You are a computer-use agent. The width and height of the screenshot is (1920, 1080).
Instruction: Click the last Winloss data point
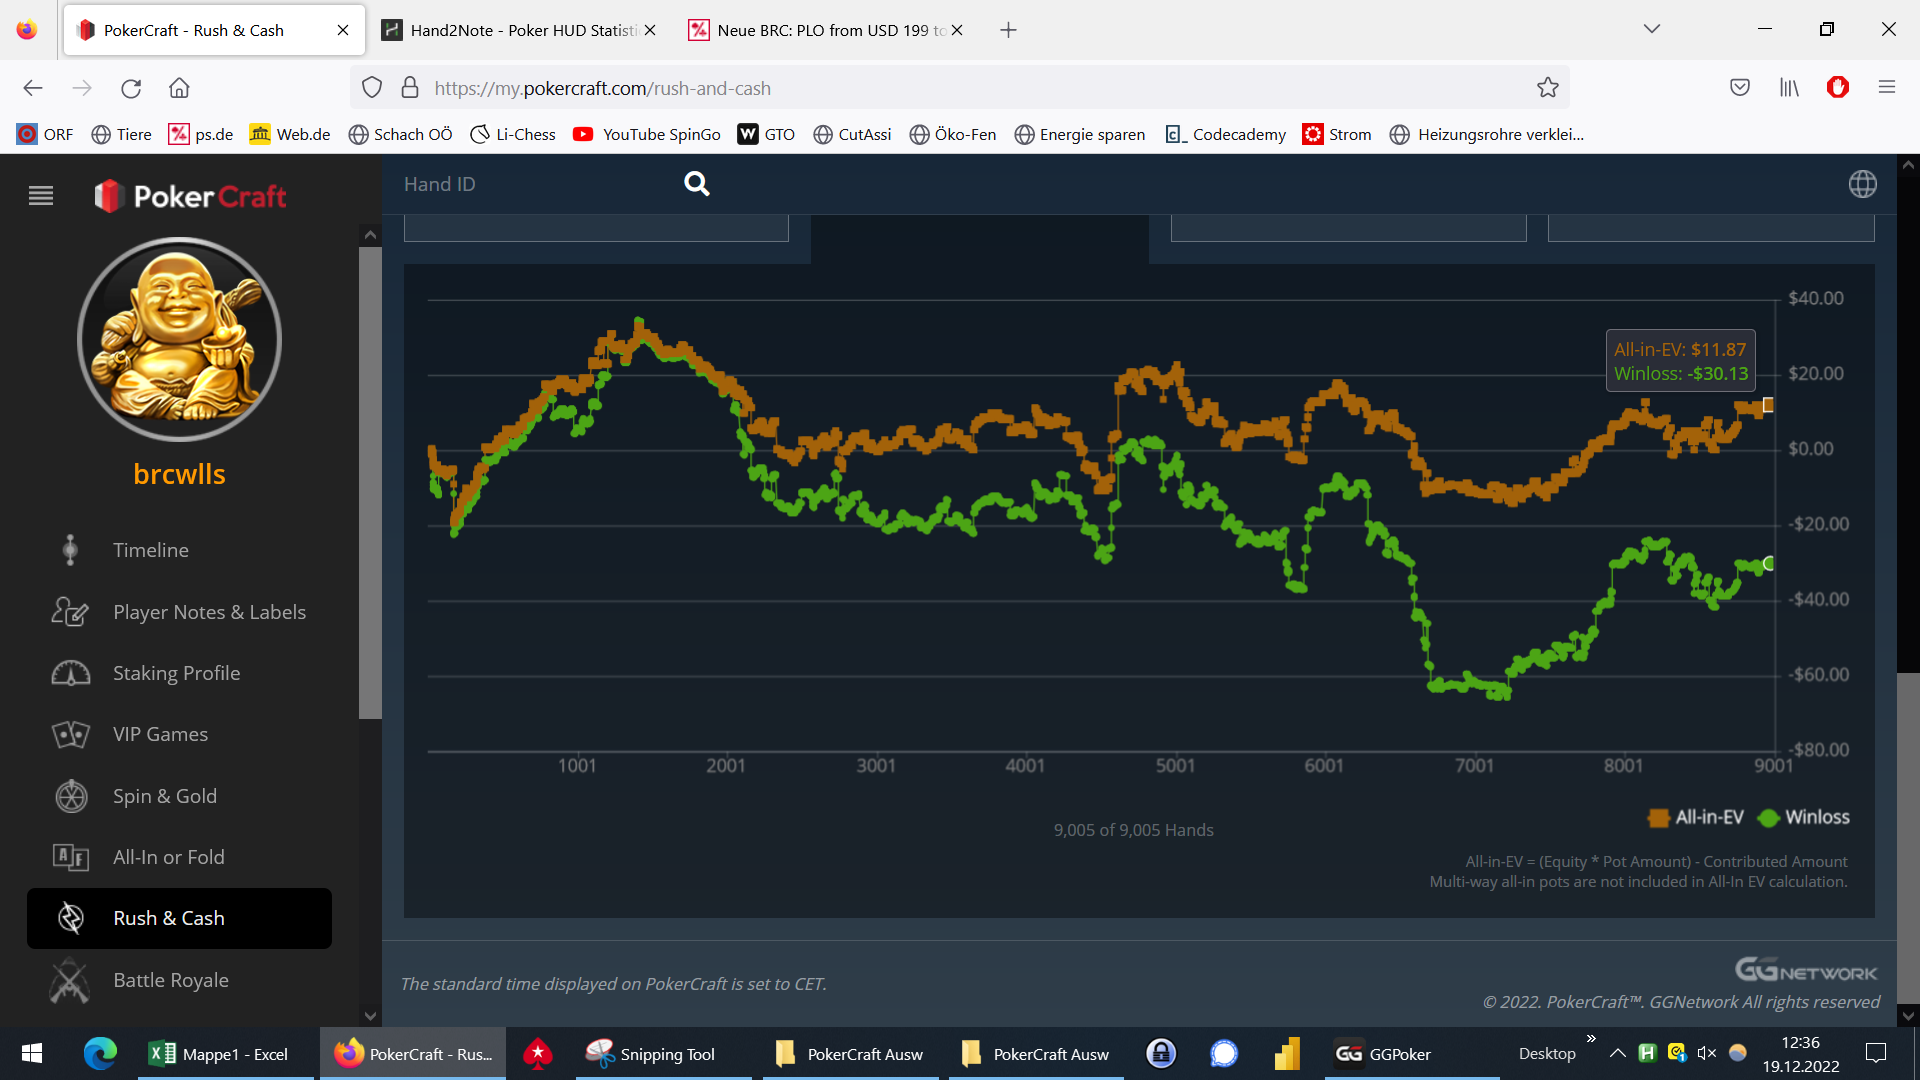pyautogui.click(x=1768, y=564)
